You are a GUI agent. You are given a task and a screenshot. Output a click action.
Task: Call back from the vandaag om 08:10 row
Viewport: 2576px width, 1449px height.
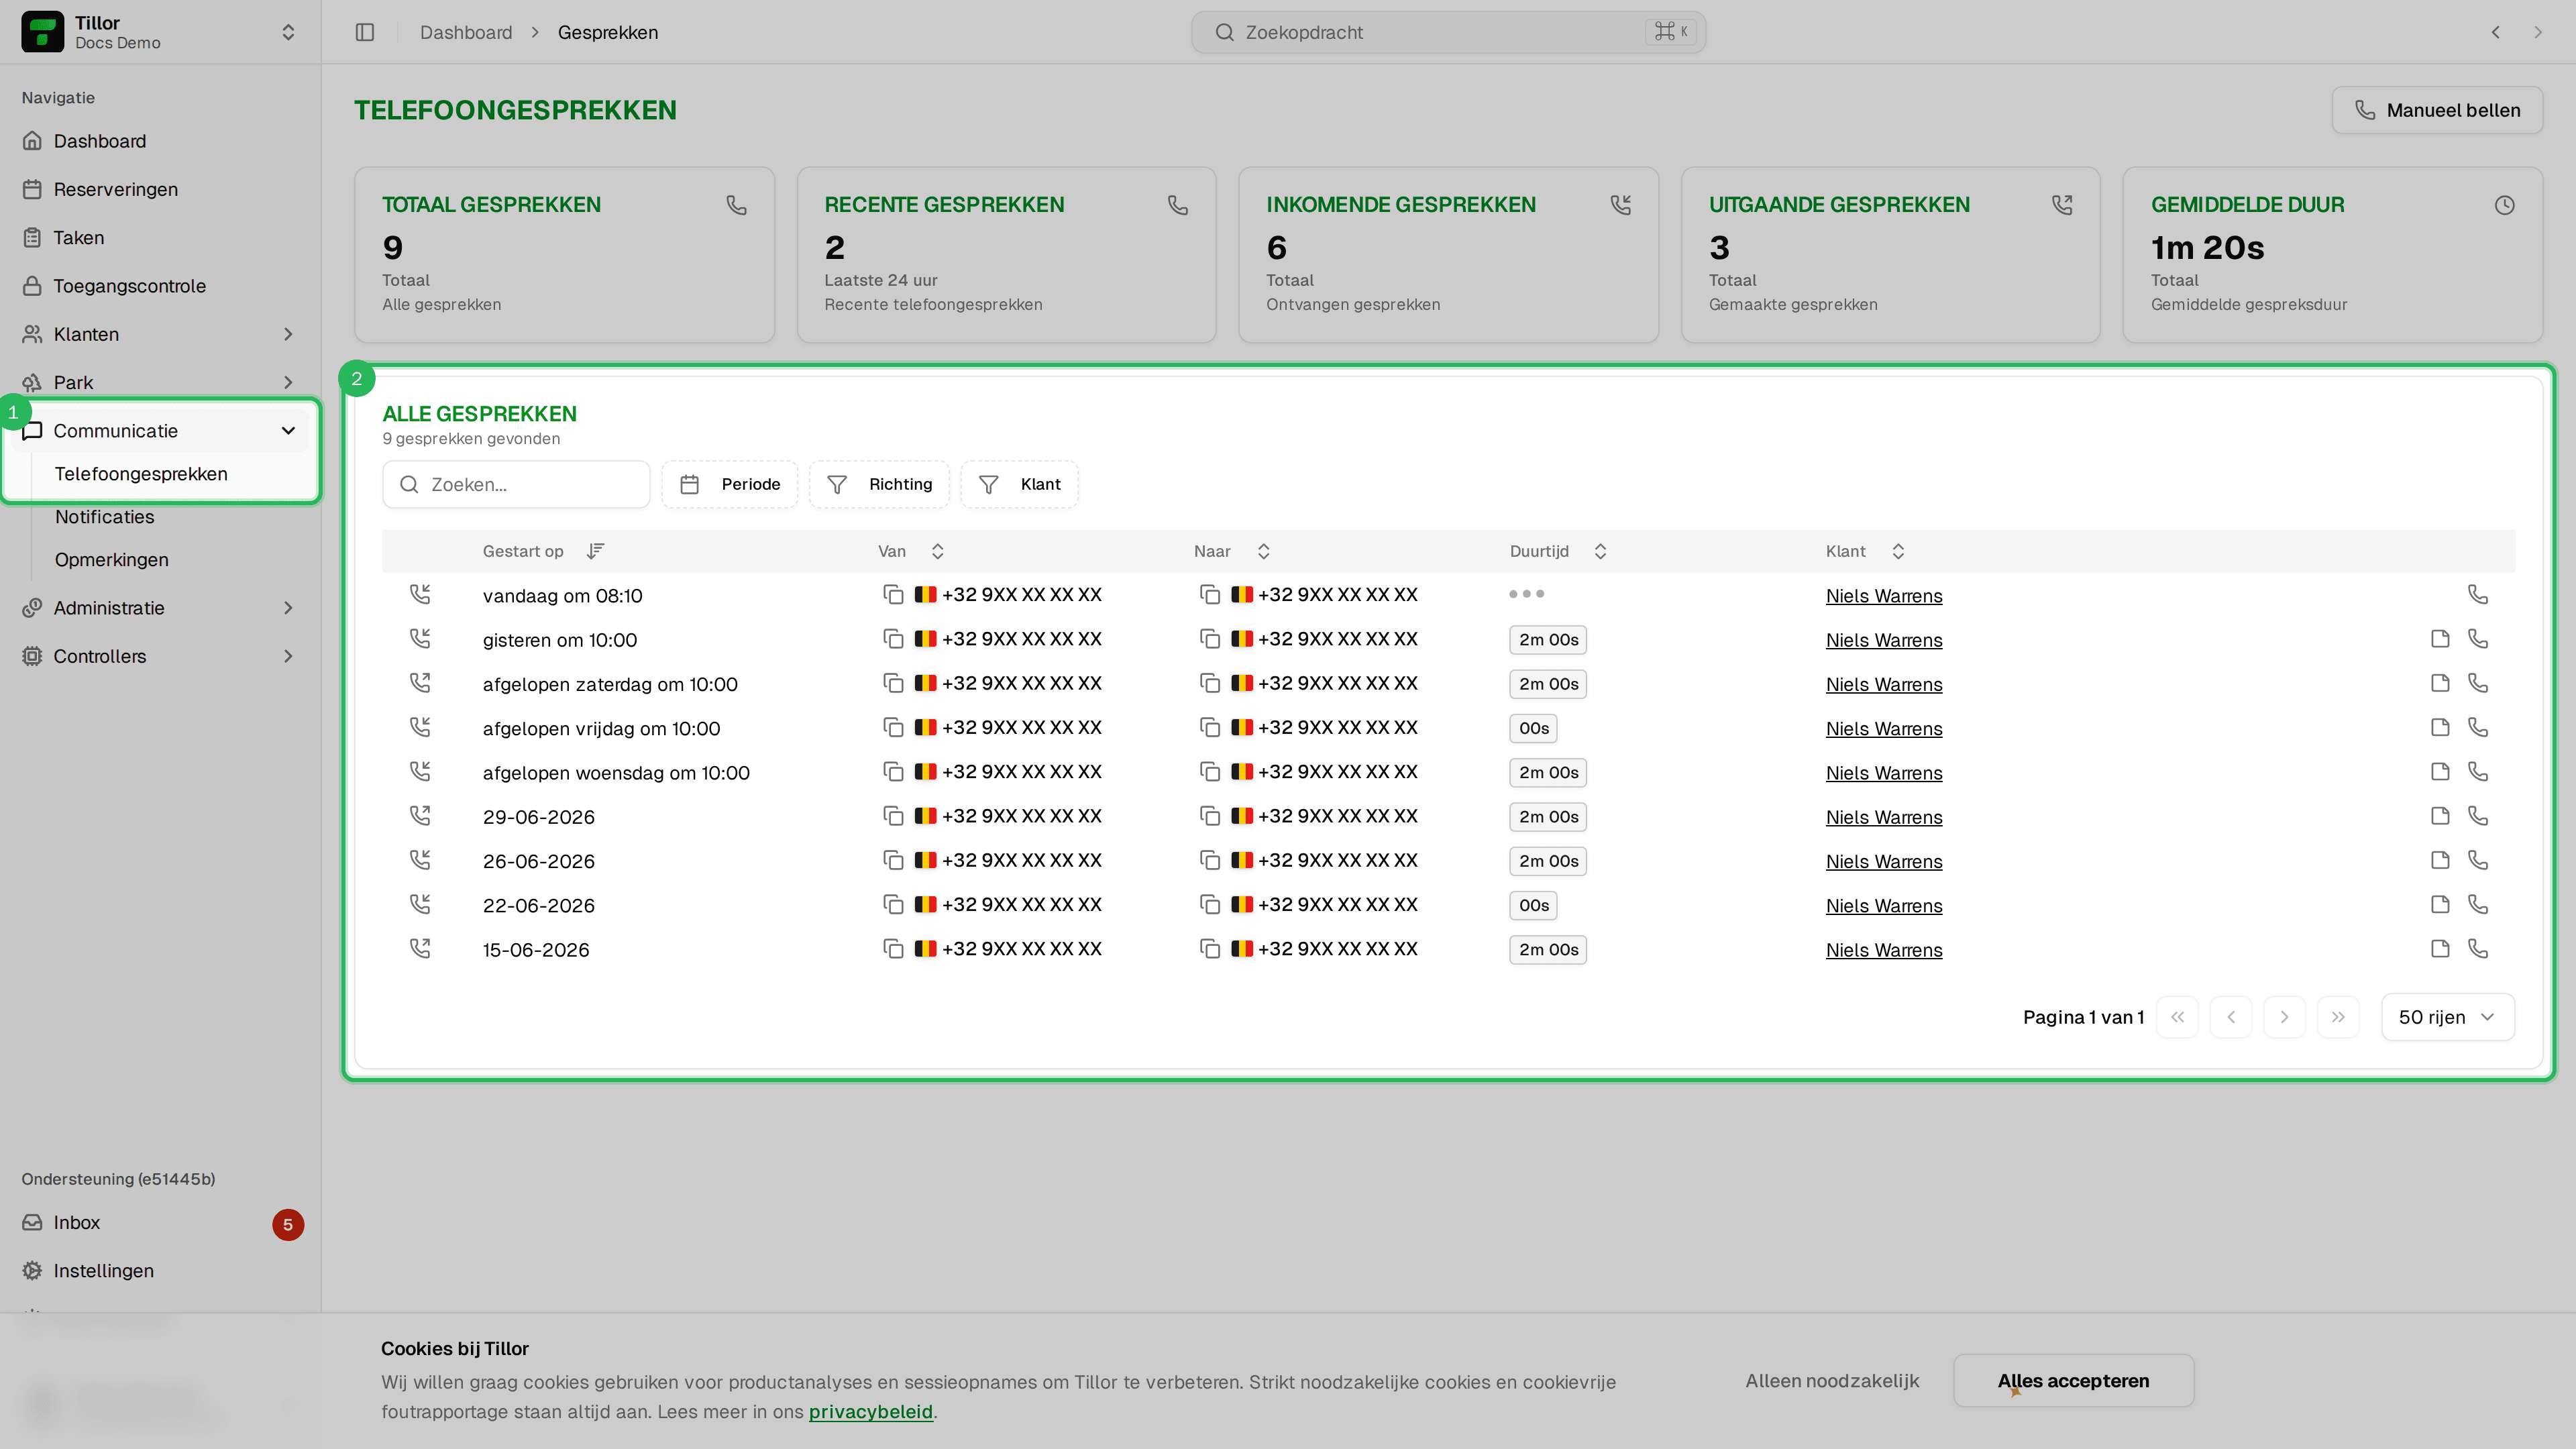point(2477,595)
